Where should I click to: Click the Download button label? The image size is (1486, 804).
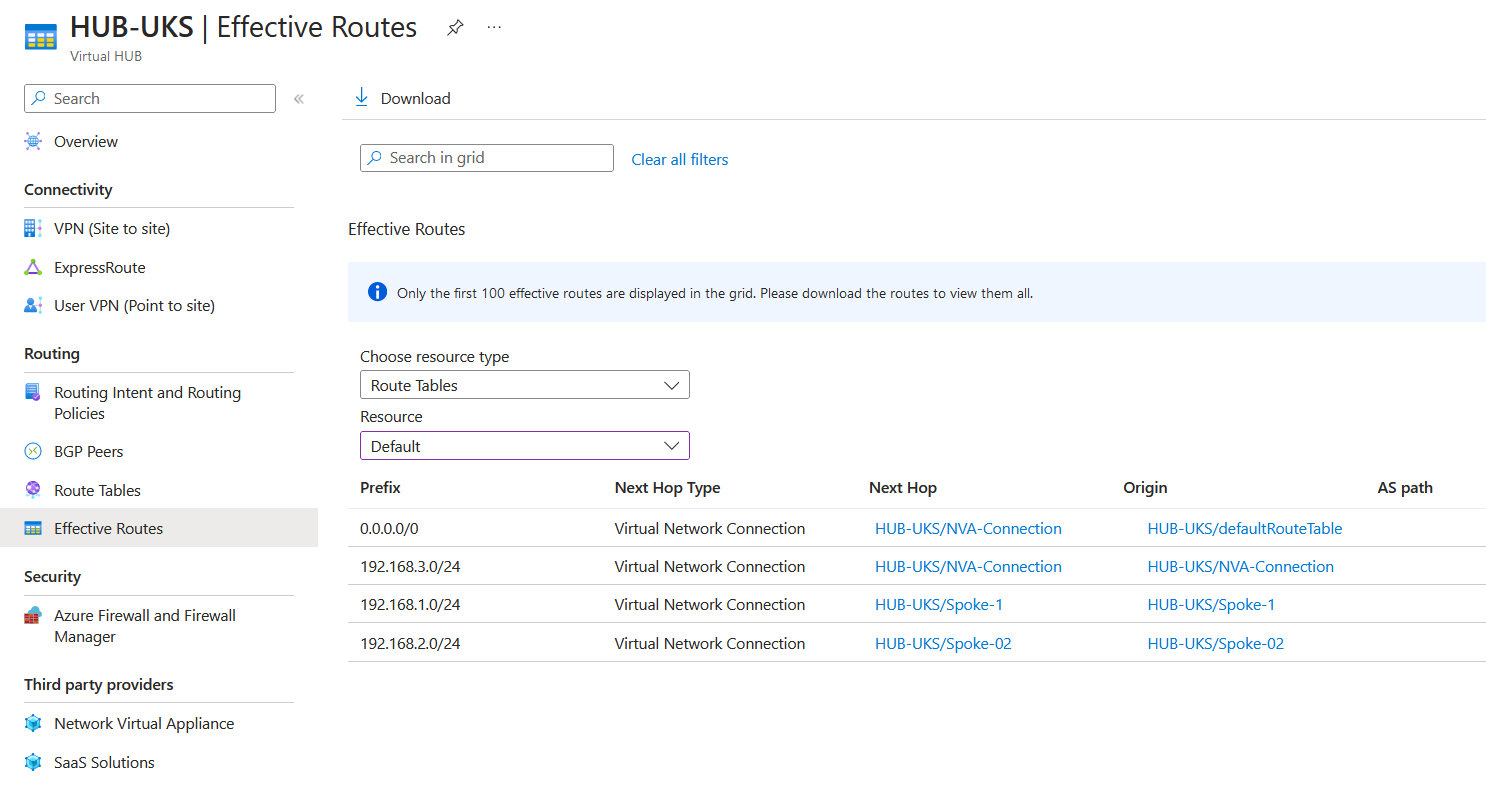416,98
